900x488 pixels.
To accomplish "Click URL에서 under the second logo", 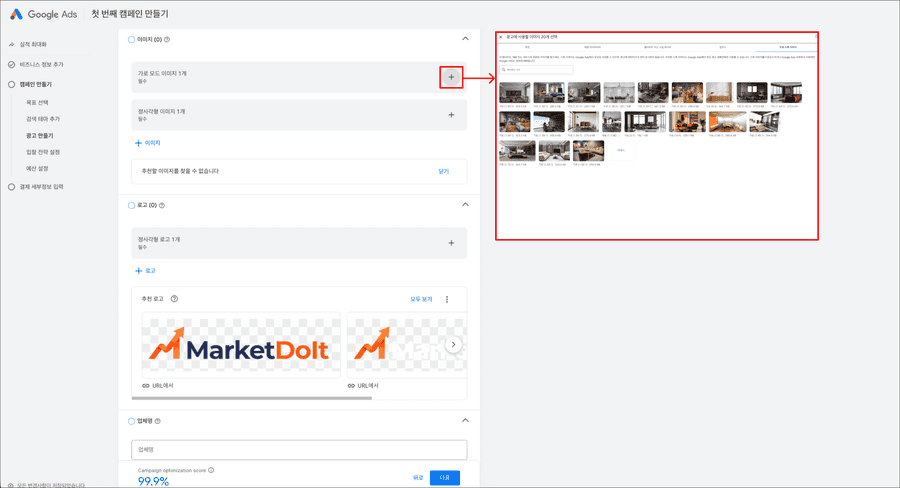I will pyautogui.click(x=363, y=386).
